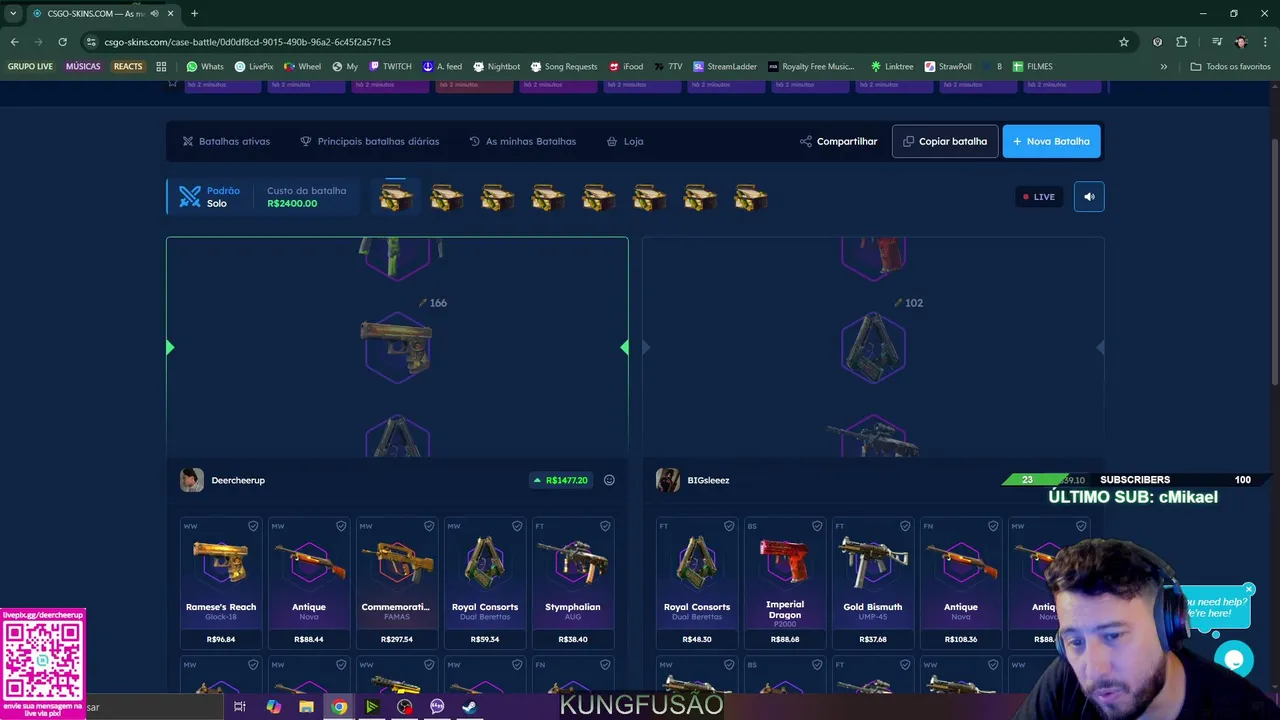Bookmark this page with the star icon

point(1124,42)
